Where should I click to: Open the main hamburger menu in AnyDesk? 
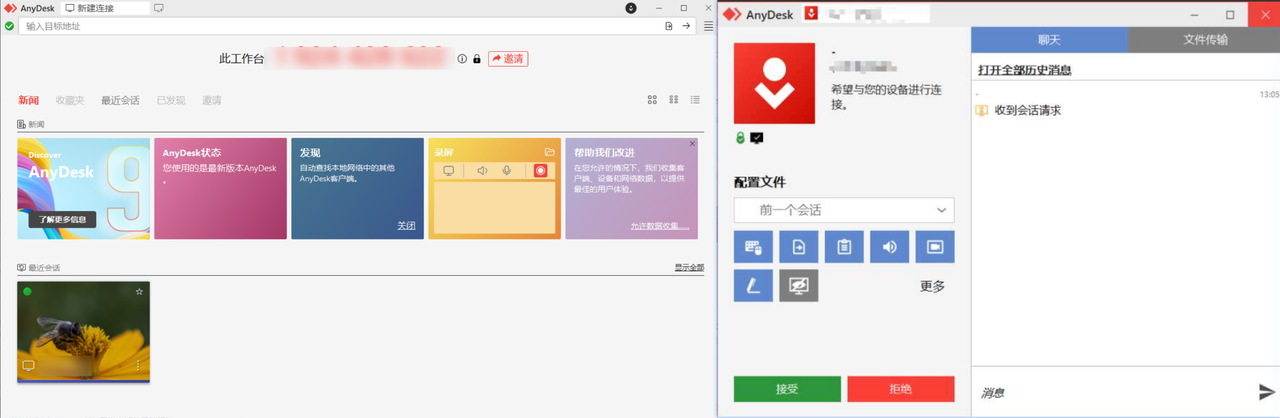point(708,26)
